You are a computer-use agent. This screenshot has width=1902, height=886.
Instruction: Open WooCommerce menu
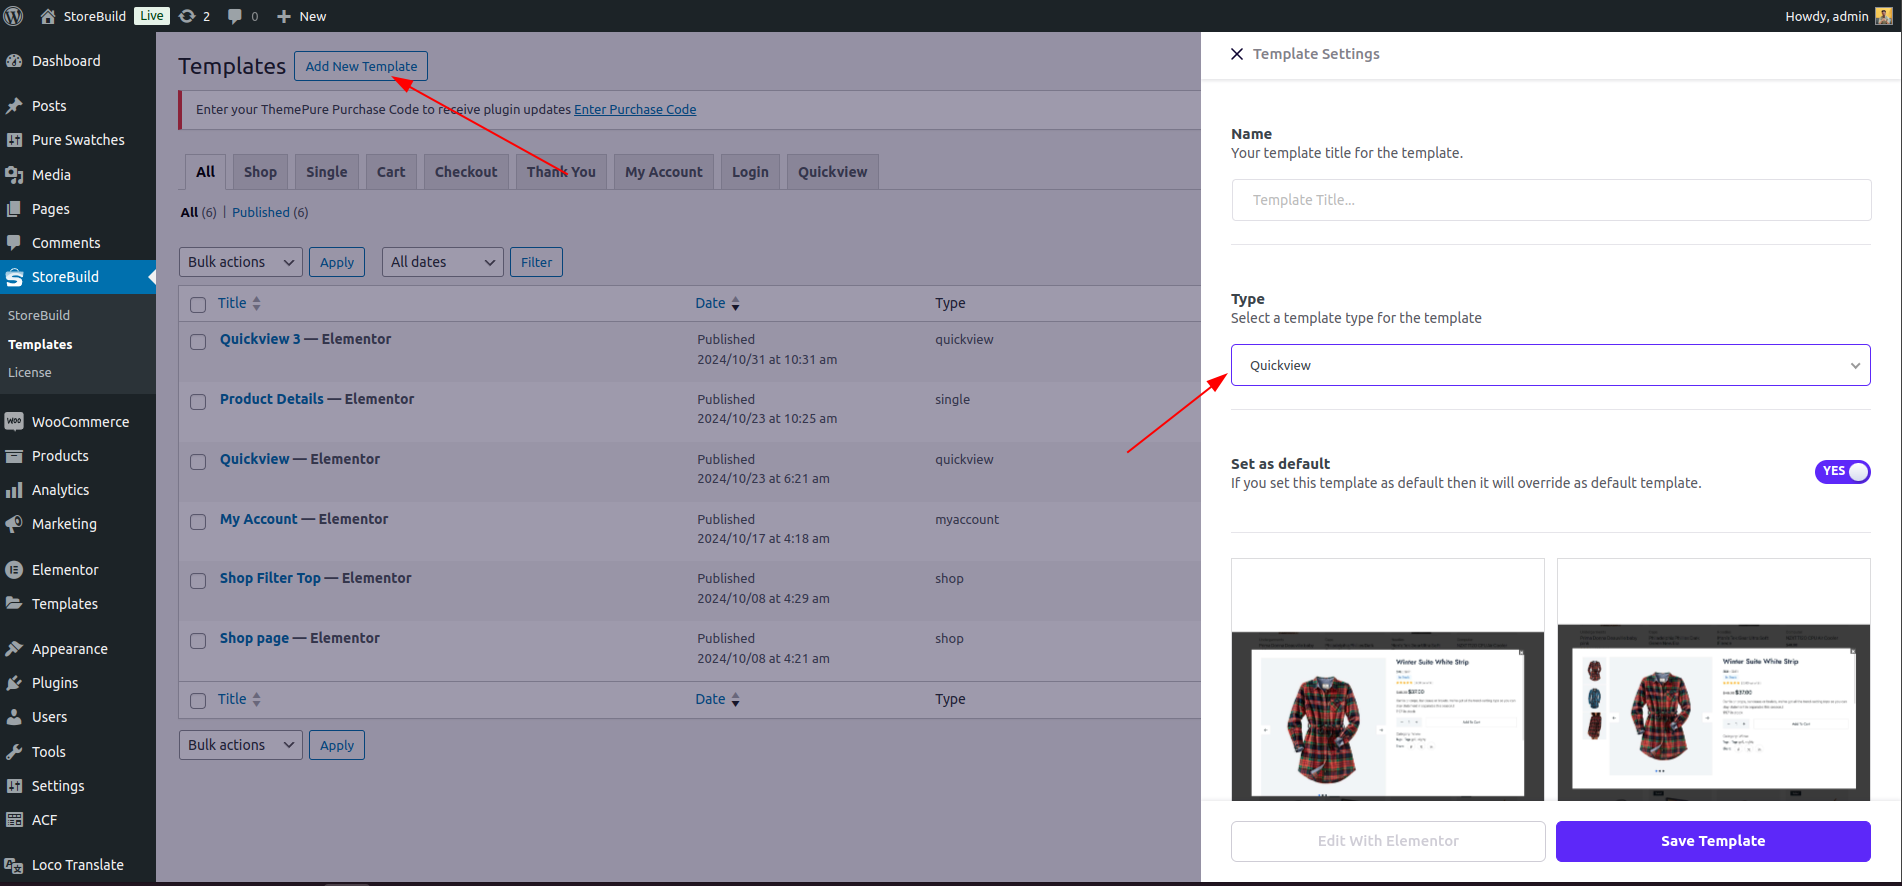[78, 422]
